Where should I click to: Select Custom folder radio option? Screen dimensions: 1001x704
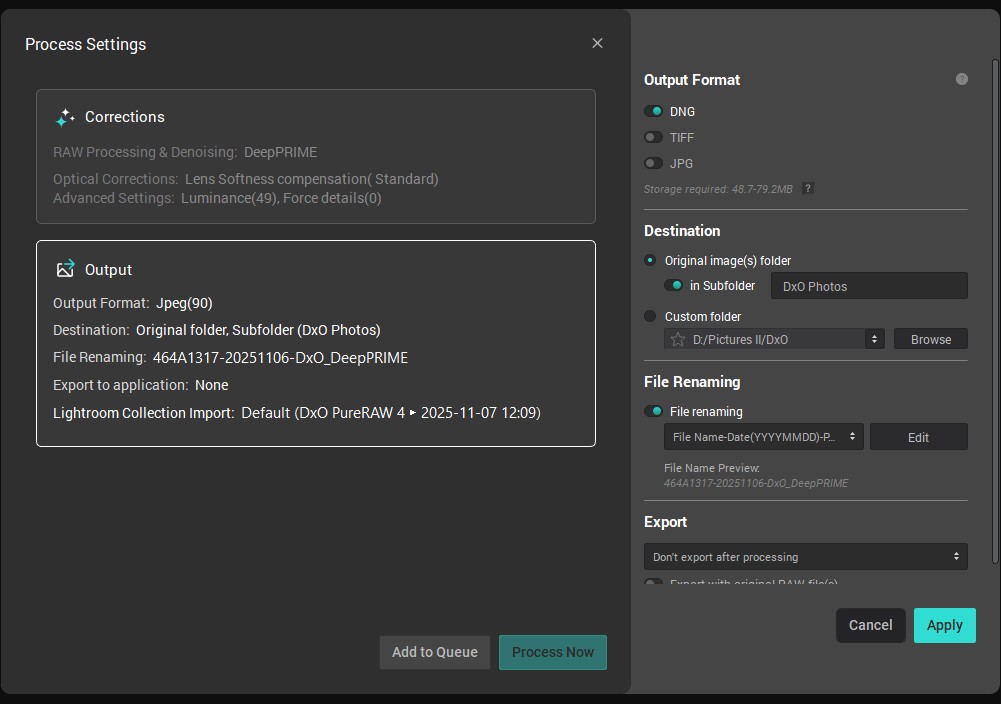click(x=650, y=316)
